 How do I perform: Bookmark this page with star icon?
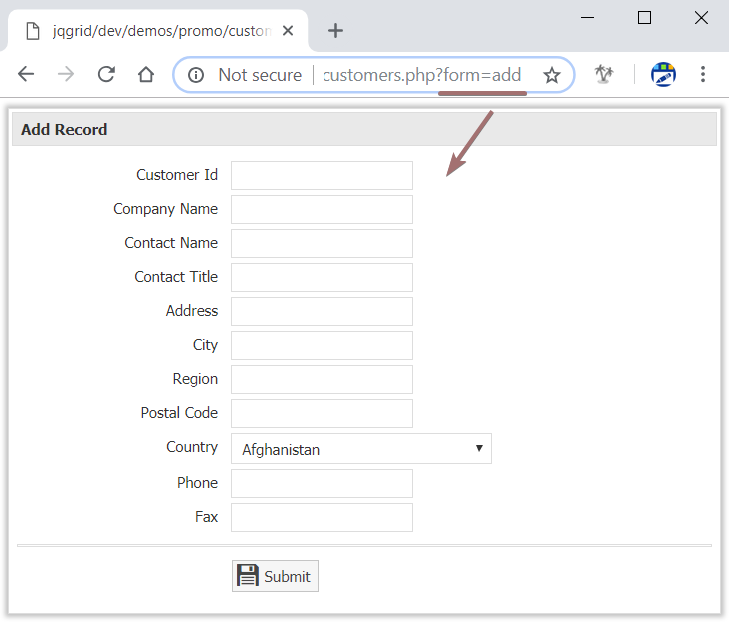(551, 75)
